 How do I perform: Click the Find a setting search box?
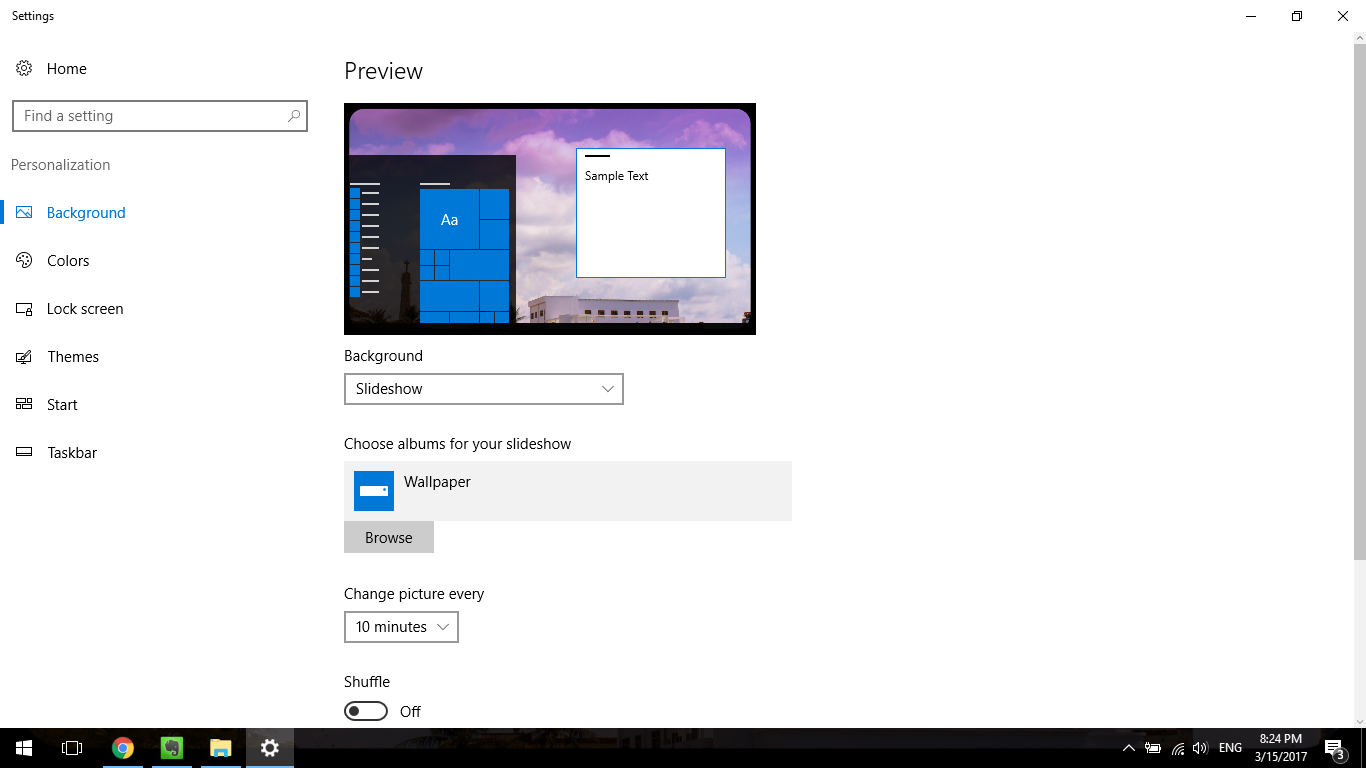[x=160, y=116]
